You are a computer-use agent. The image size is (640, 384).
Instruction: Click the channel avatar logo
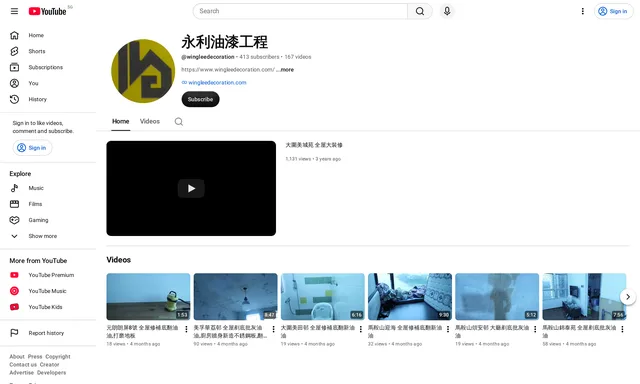pos(143,71)
